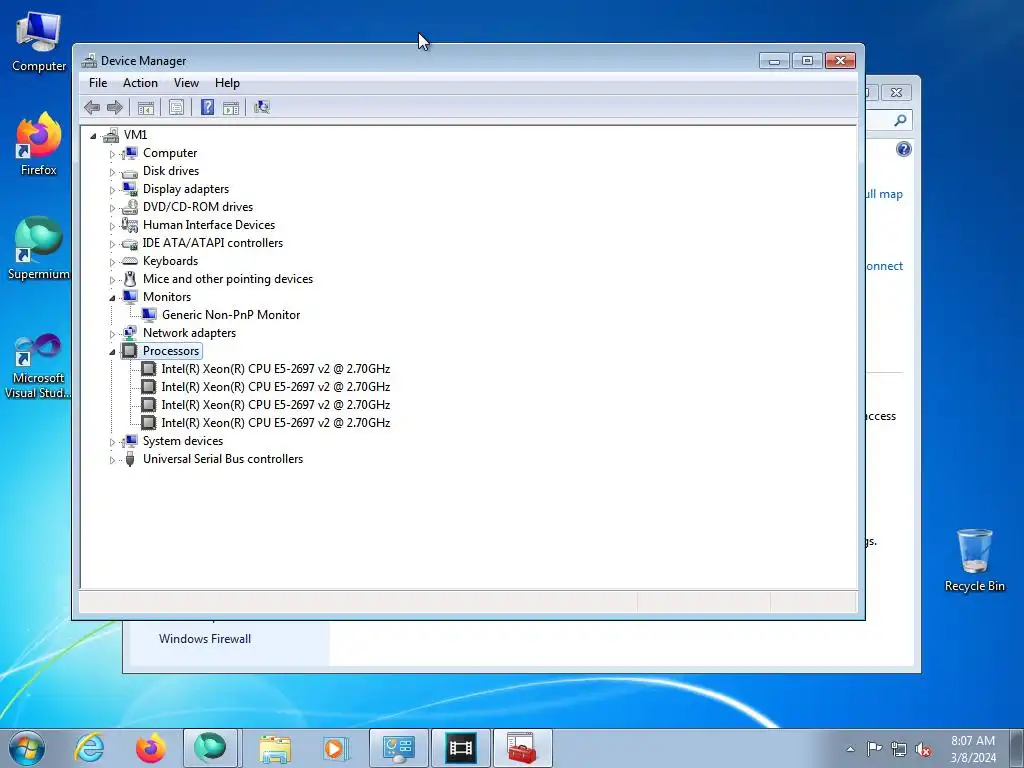Image resolution: width=1024 pixels, height=768 pixels.
Task: Click the help icon in the background window
Action: point(903,150)
